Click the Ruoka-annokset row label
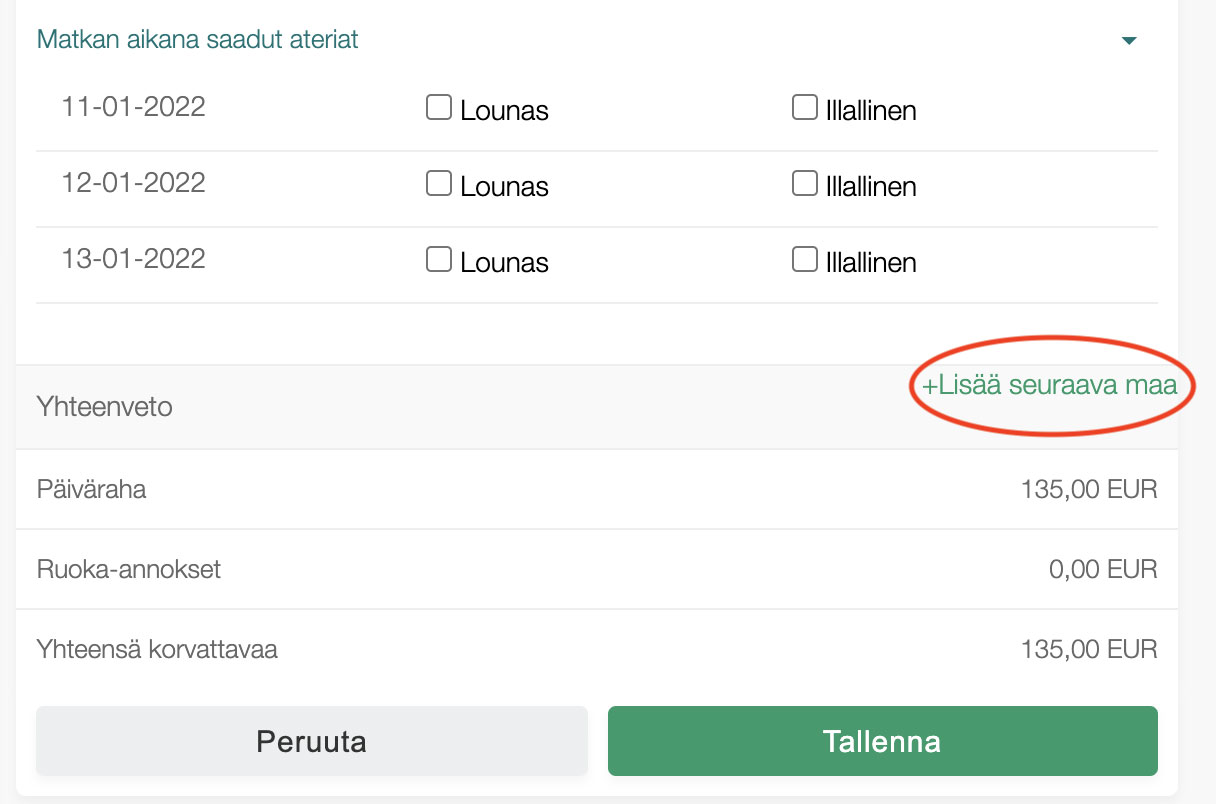Image resolution: width=1216 pixels, height=804 pixels. (x=129, y=570)
